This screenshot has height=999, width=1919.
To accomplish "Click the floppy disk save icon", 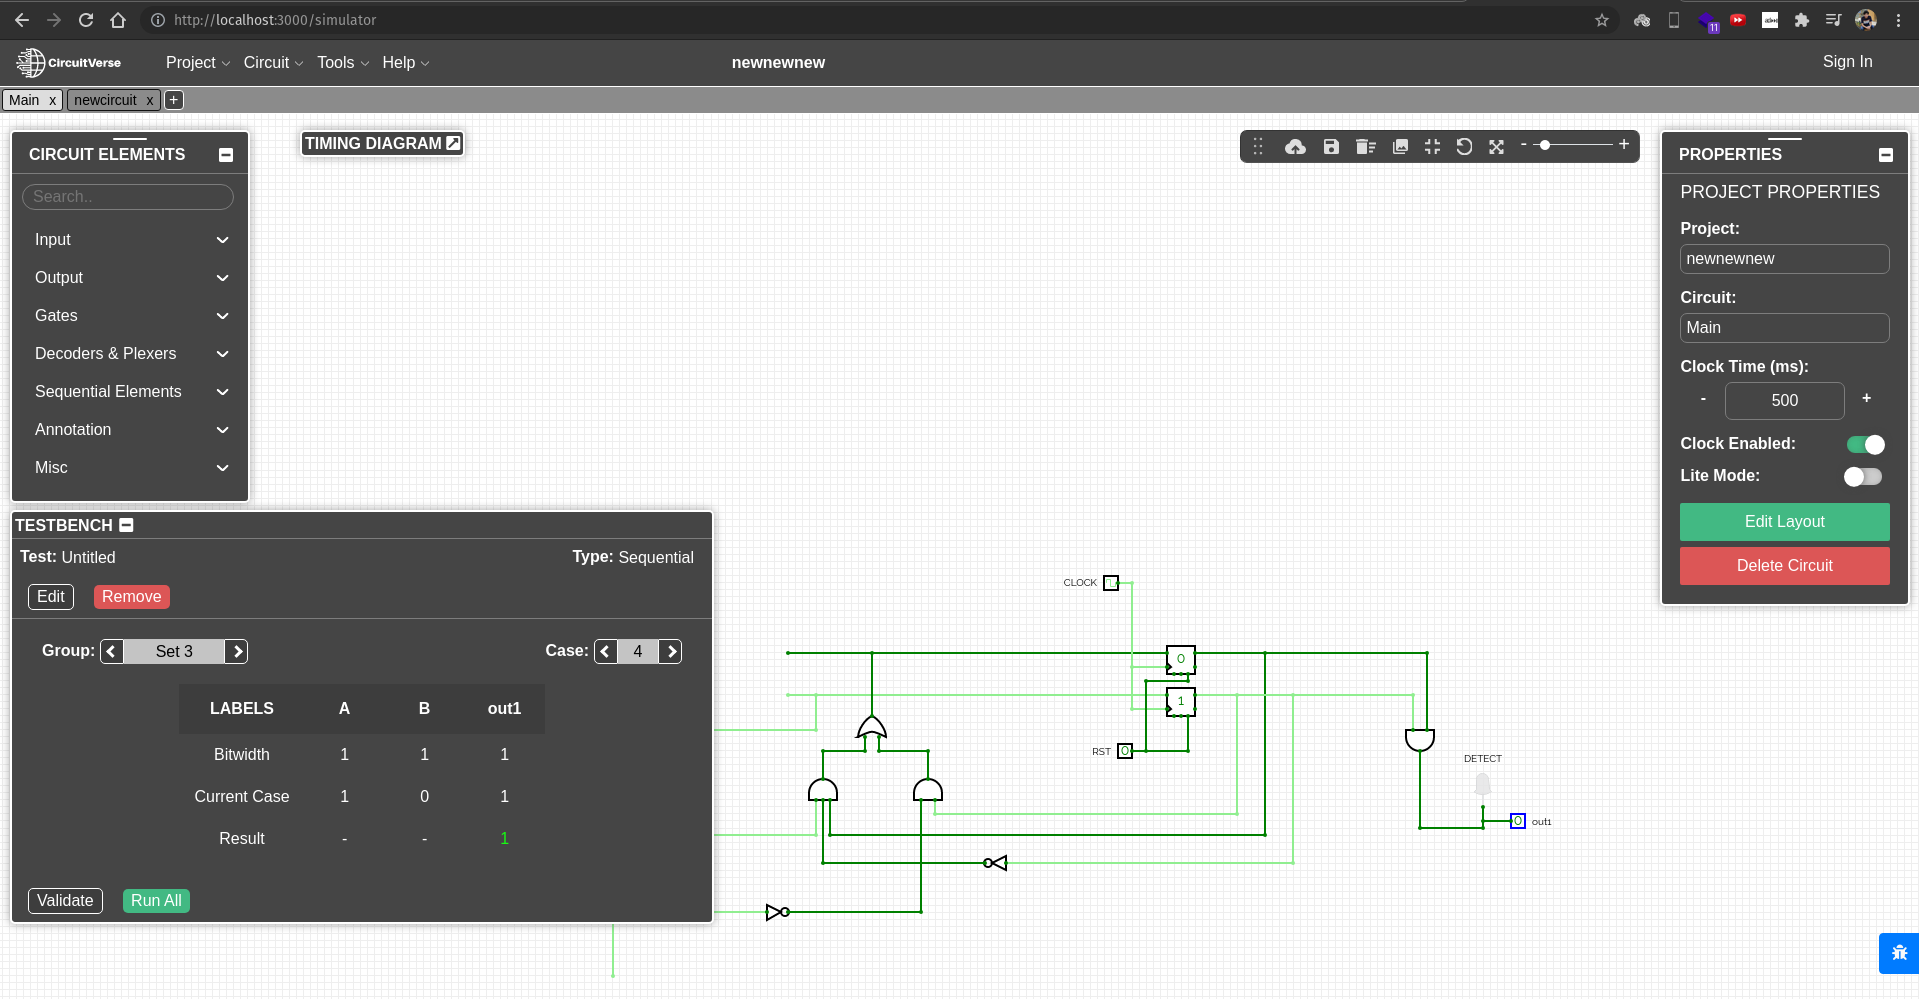I will 1331,147.
